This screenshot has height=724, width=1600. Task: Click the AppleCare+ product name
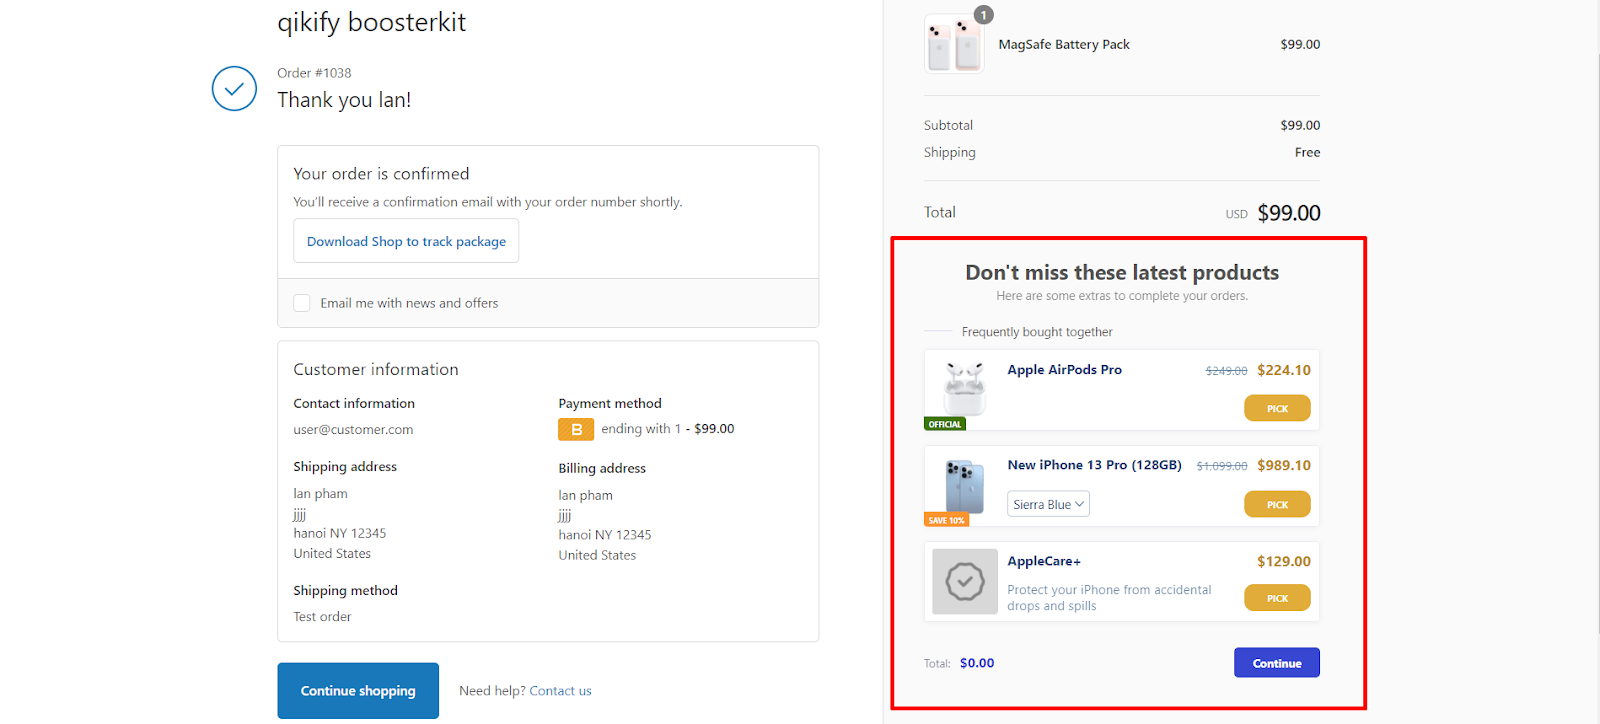click(1044, 561)
